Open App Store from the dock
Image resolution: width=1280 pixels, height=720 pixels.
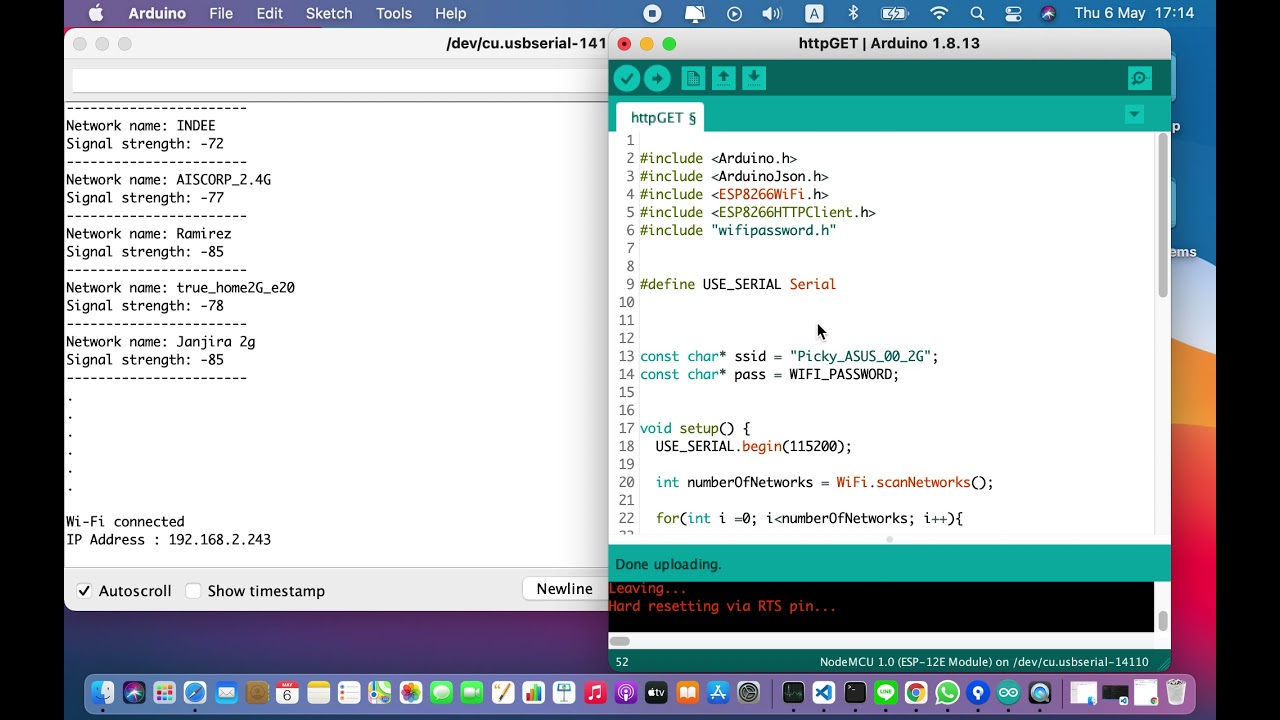coord(717,692)
